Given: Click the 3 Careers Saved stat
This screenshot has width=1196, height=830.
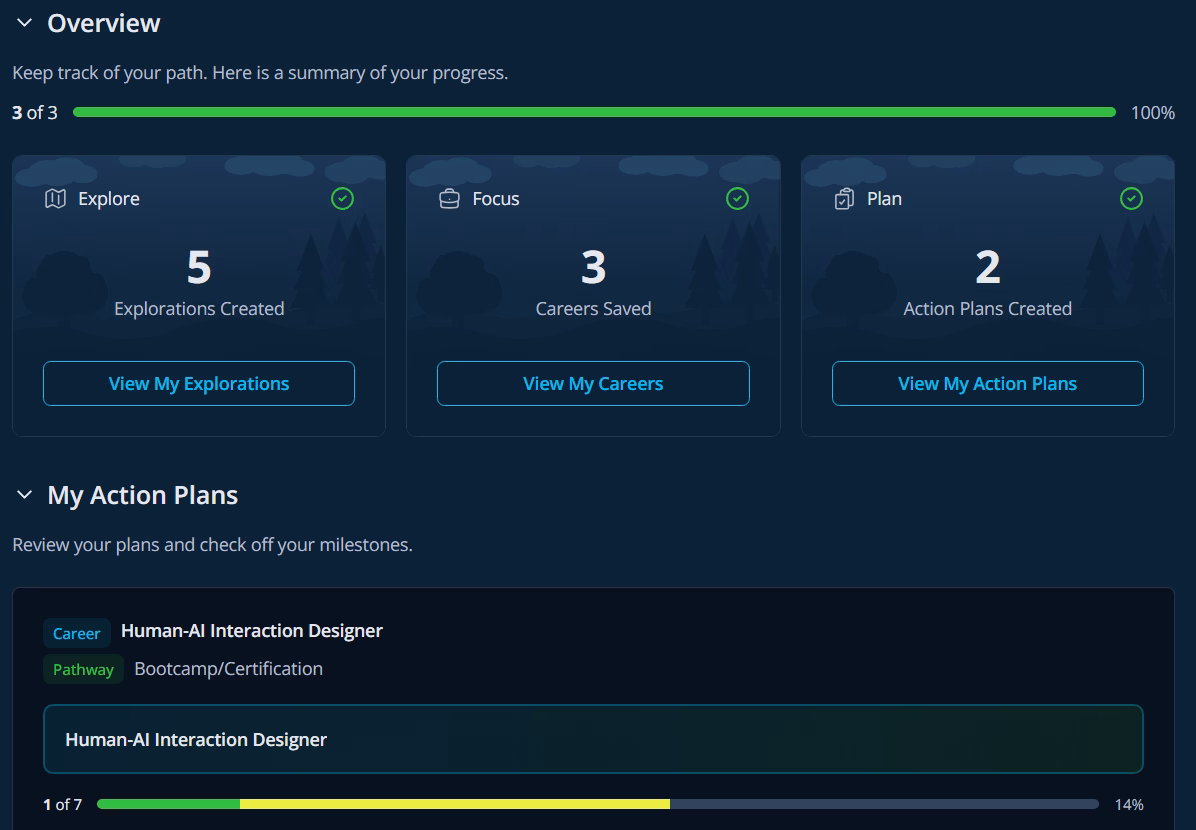Looking at the screenshot, I should [592, 266].
